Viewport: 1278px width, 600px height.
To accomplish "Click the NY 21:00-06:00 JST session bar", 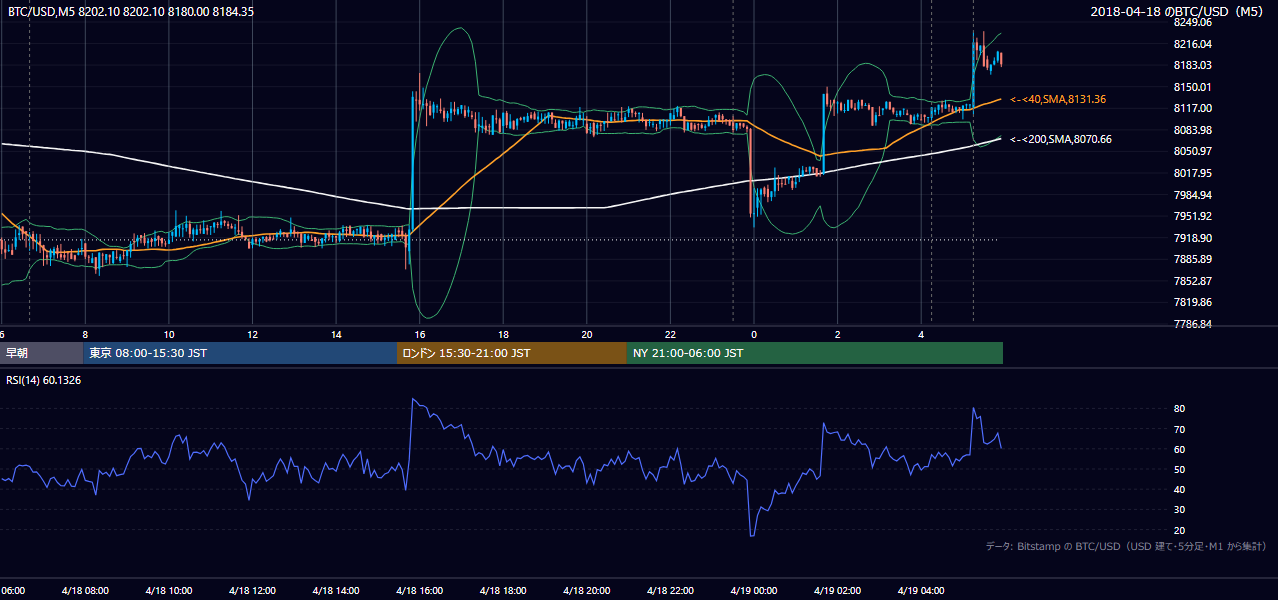I will click(815, 353).
